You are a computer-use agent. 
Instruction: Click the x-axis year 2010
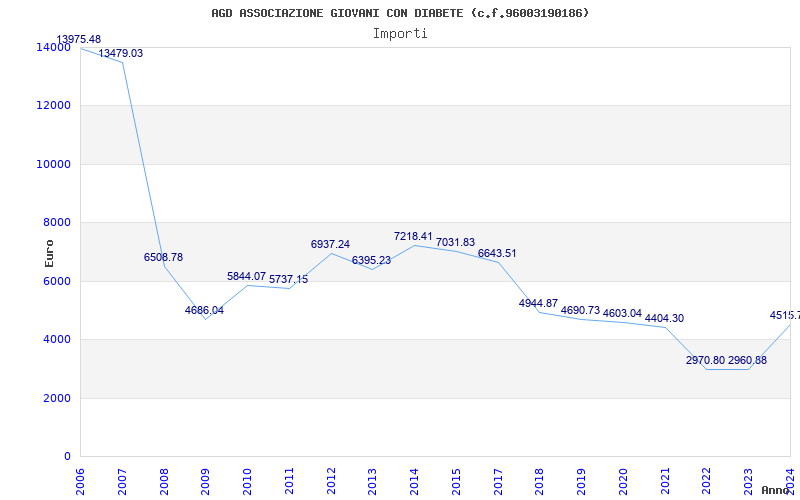[247, 481]
